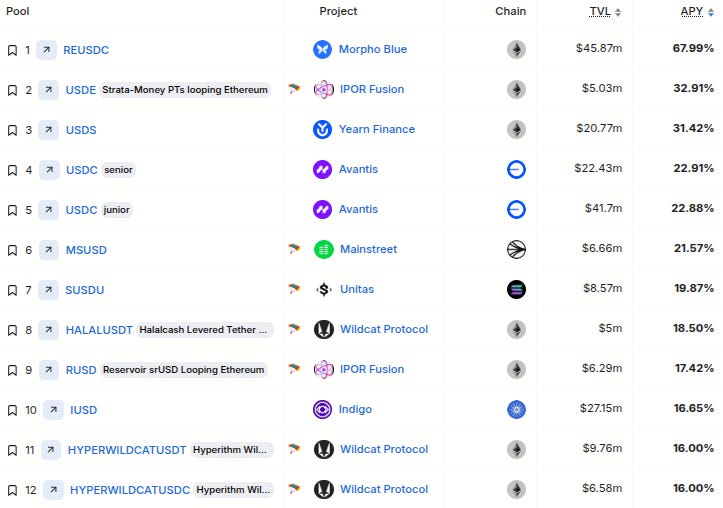The height and width of the screenshot is (508, 723).
Task: Bookmark the USDS pool row
Action: pos(12,130)
